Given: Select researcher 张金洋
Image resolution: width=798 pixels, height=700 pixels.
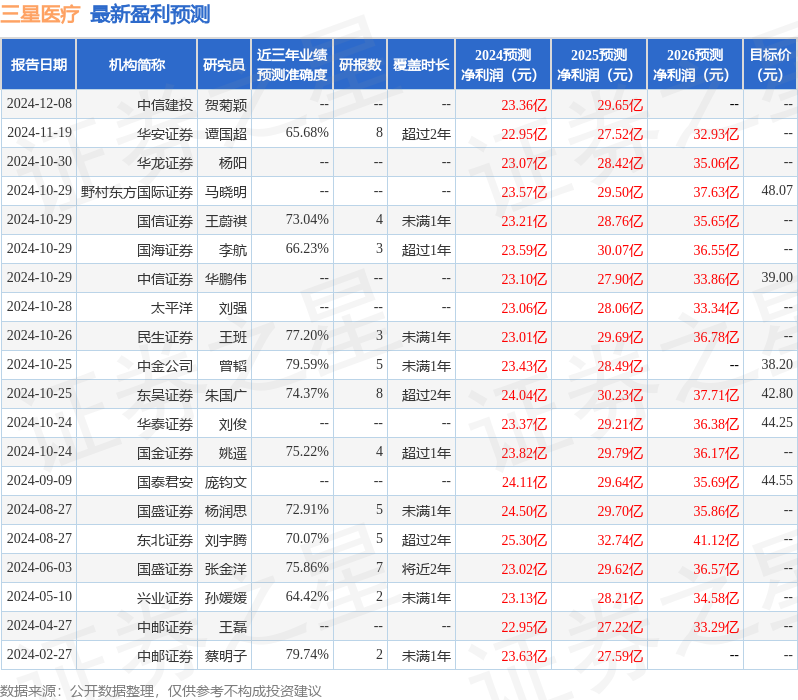Looking at the screenshot, I should coord(225,569).
